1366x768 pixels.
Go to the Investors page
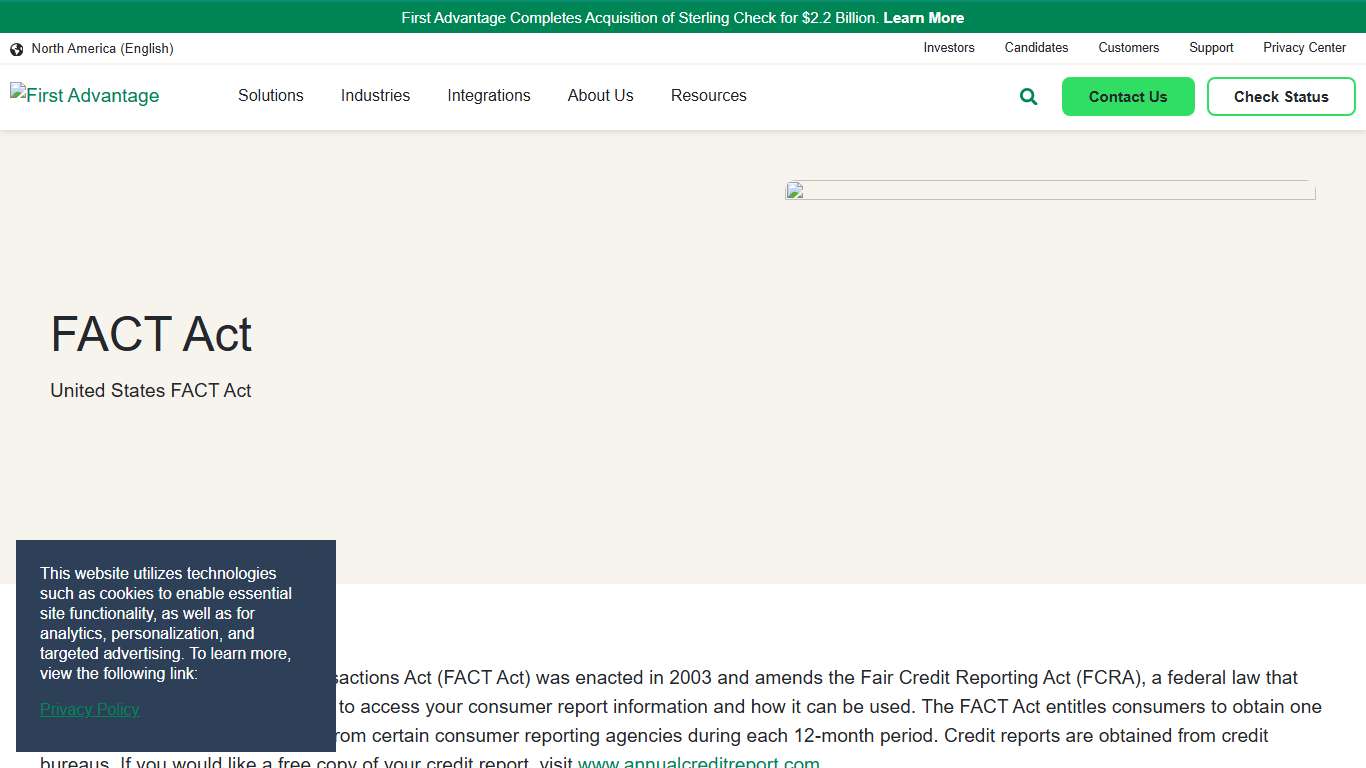pos(948,48)
